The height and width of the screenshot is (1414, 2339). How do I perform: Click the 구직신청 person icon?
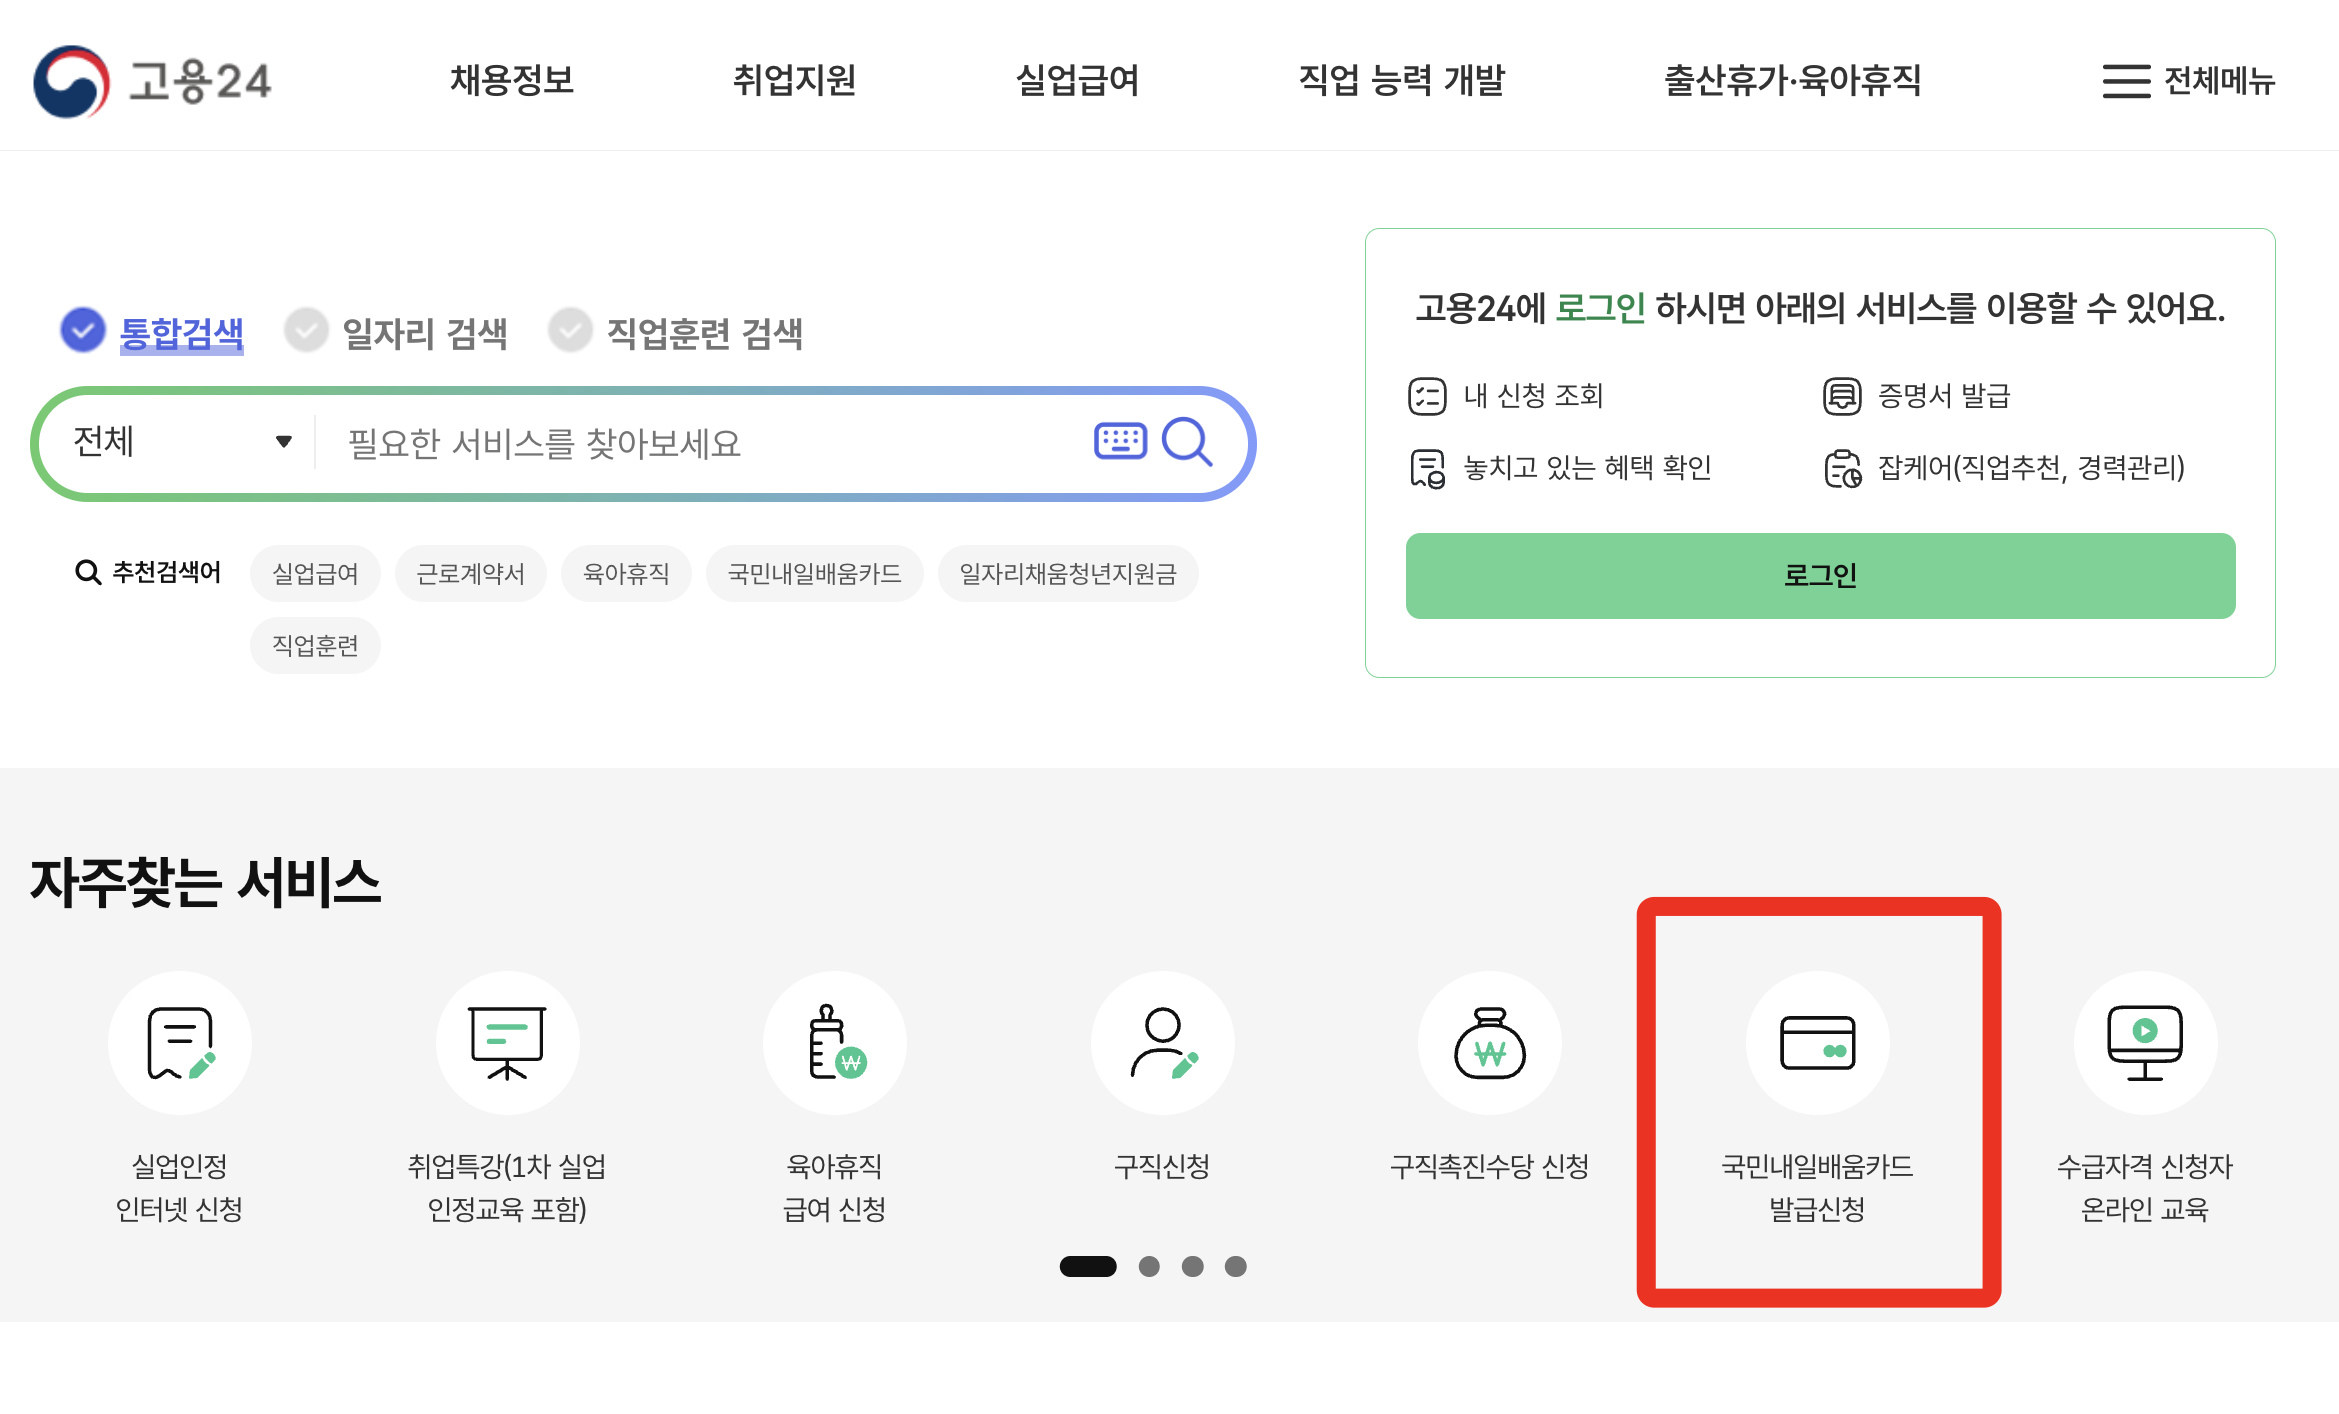pos(1162,1043)
